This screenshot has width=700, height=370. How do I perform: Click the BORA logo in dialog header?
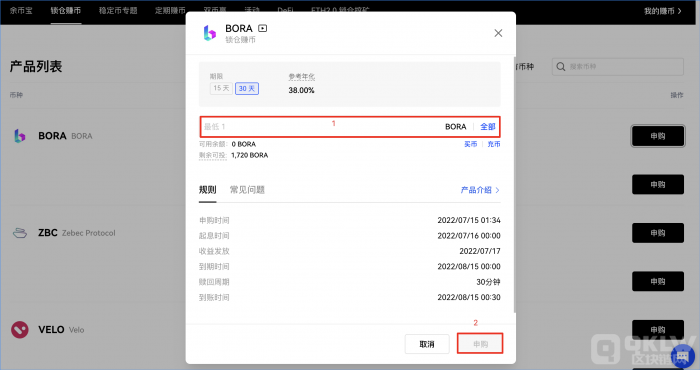209,33
